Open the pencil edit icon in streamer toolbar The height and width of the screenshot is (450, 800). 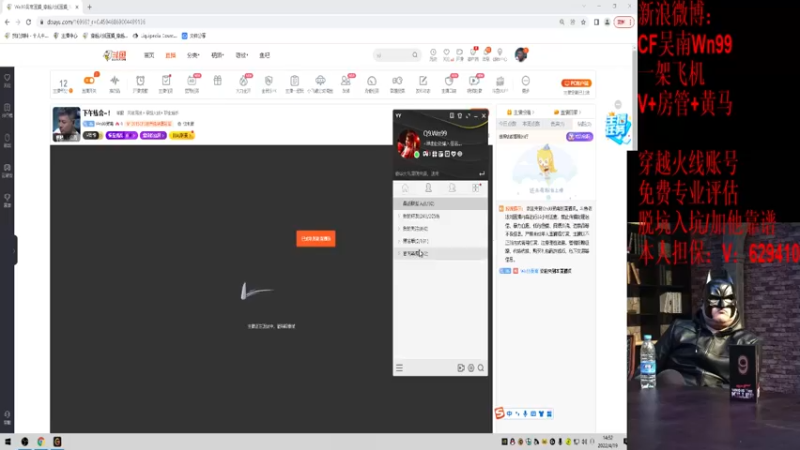(423, 81)
